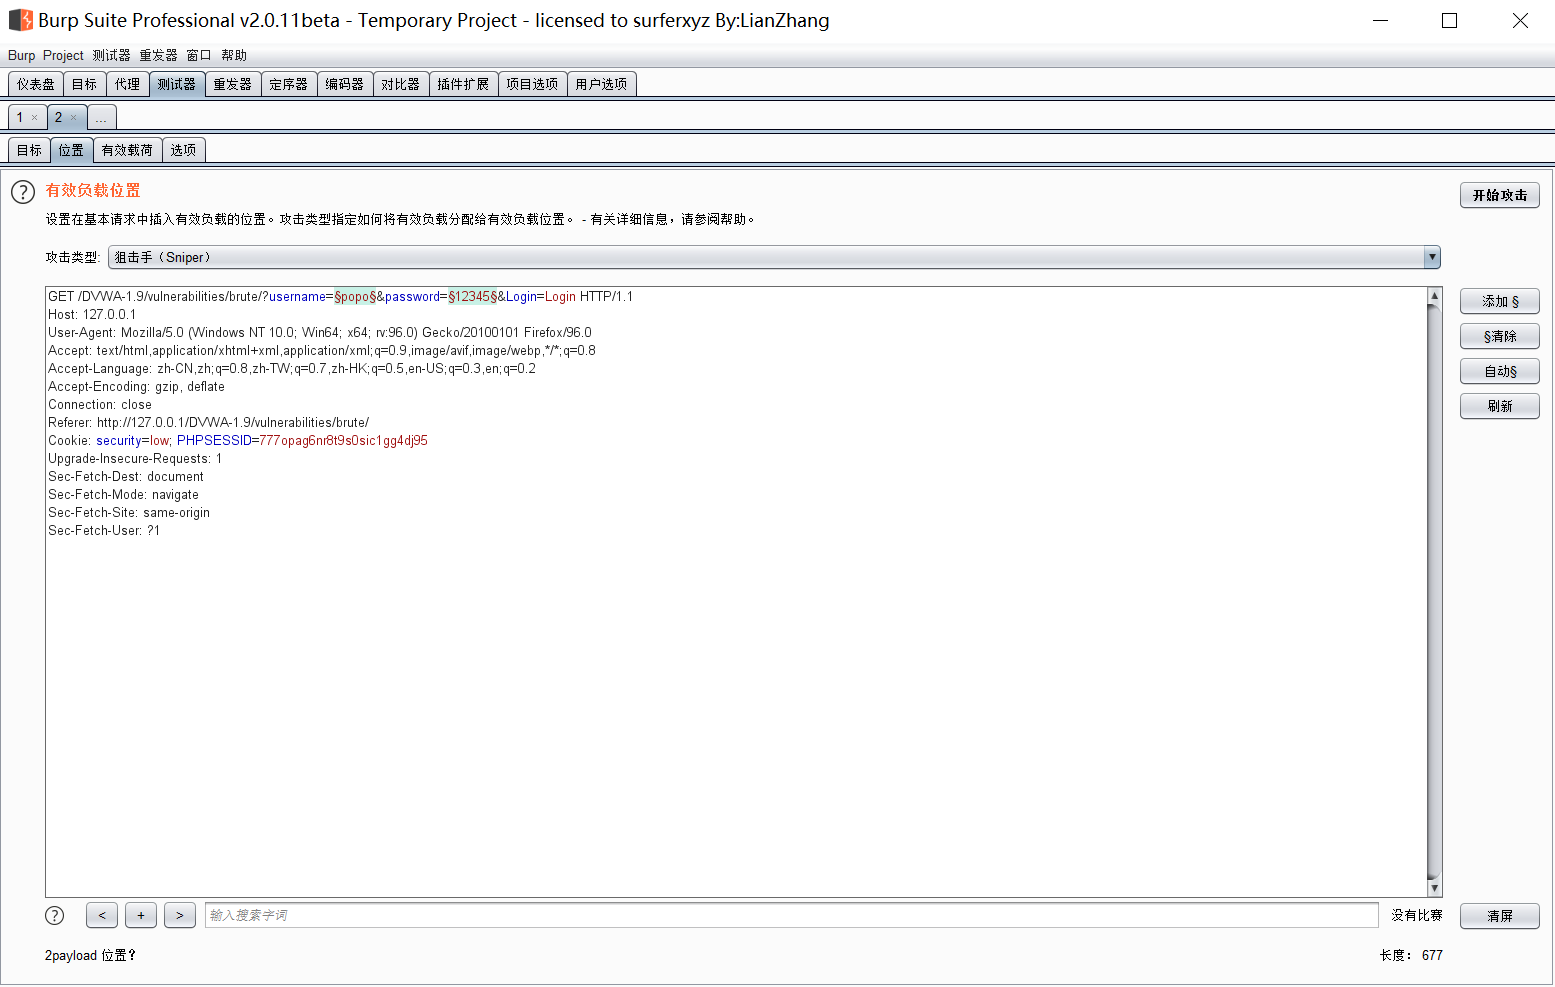Screen dimensions: 1555x987
Task: Click the §清除 button
Action: 1500,336
